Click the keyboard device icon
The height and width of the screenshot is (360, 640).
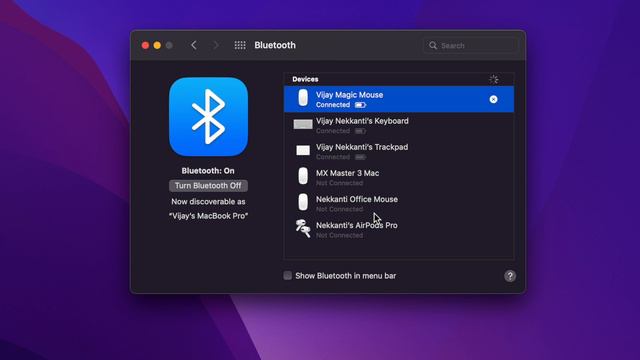tap(303, 124)
